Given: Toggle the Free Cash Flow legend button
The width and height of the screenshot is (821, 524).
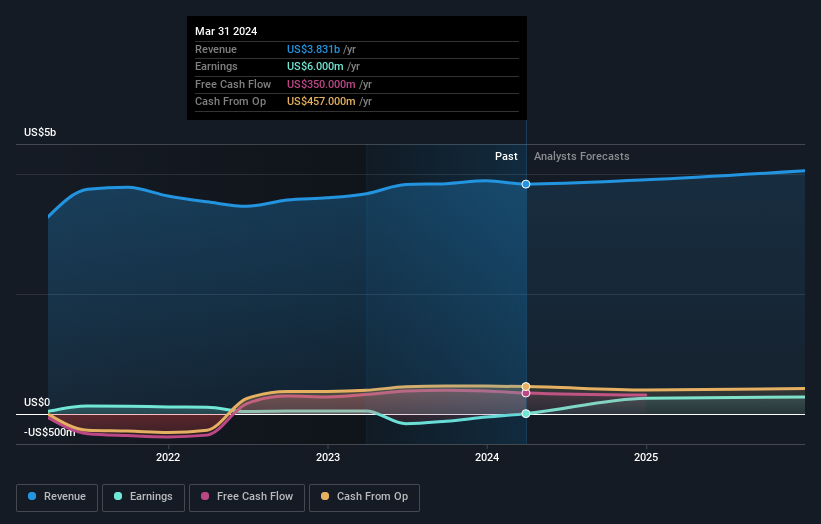Looking at the screenshot, I should (247, 497).
